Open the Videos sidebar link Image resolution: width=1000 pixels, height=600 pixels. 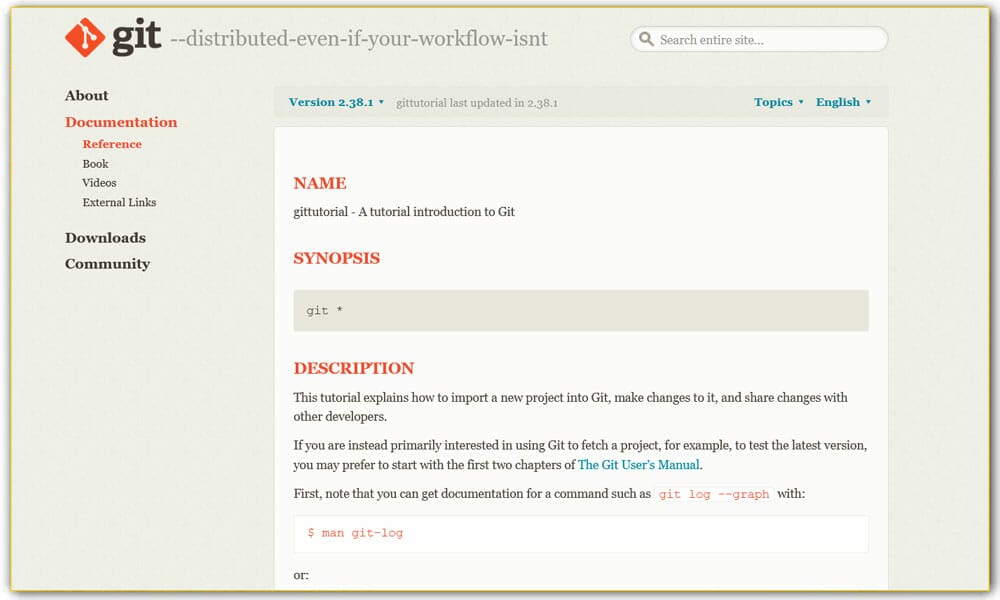pyautogui.click(x=99, y=183)
